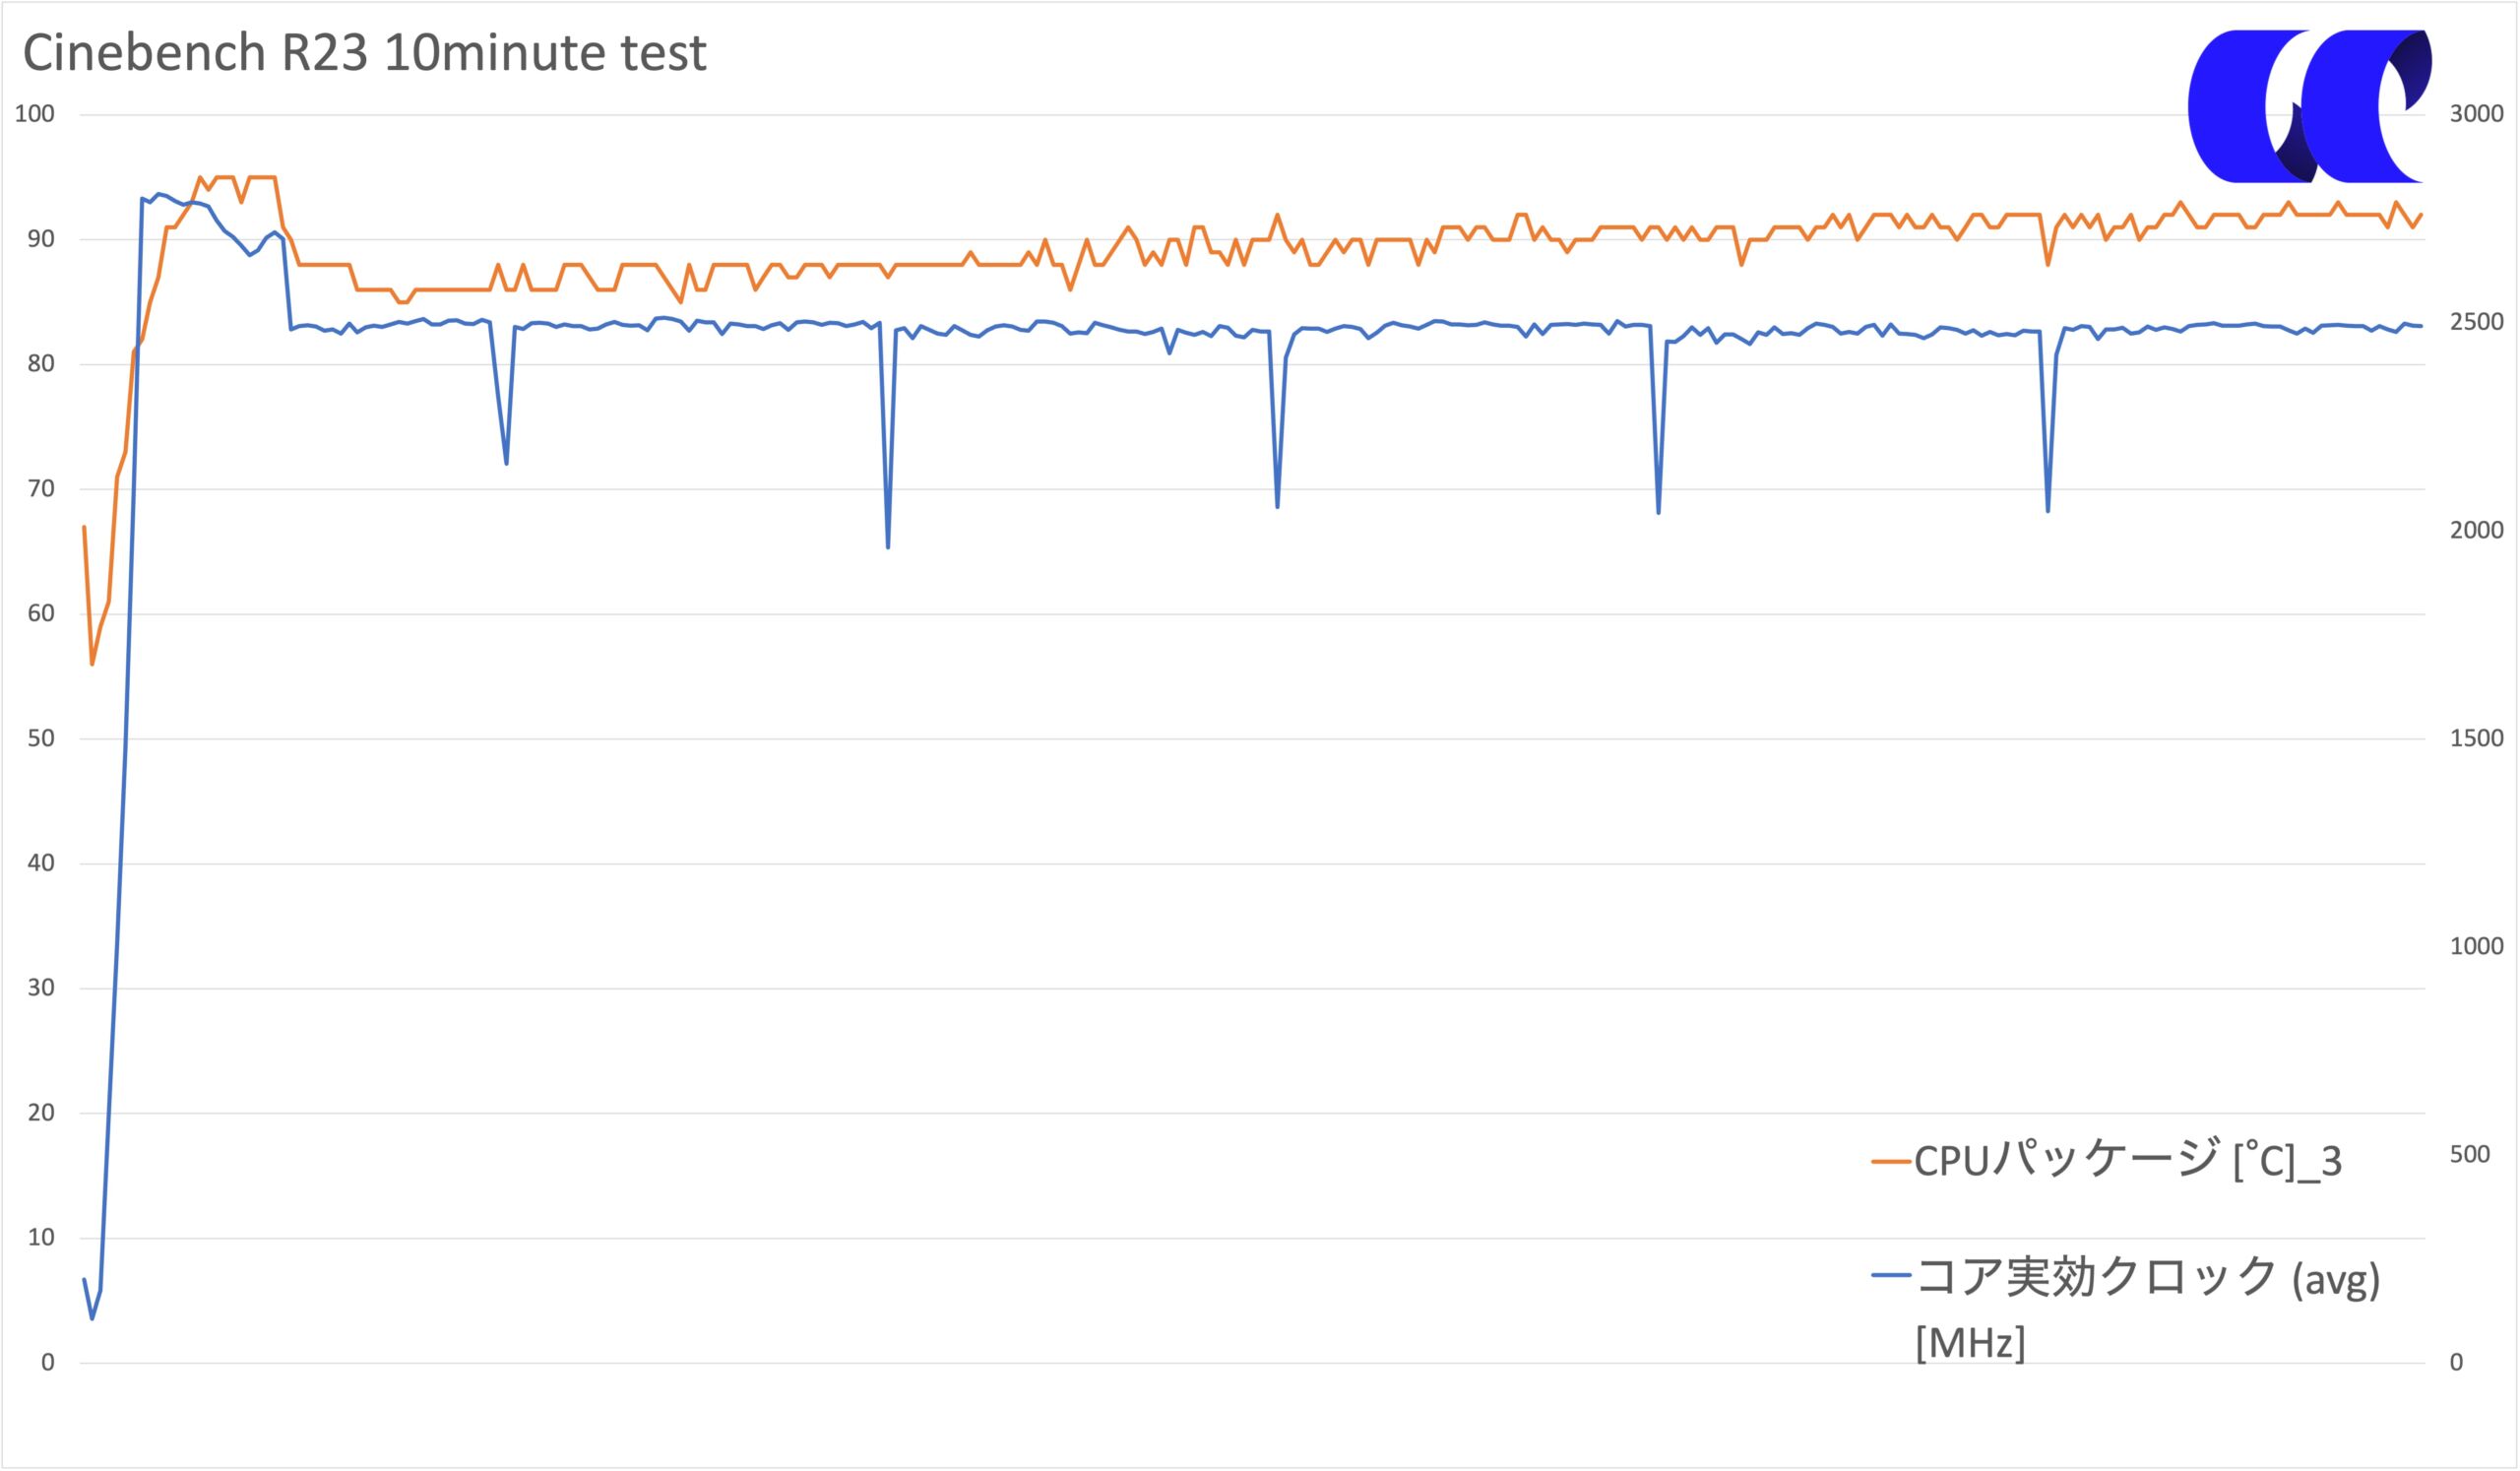Select the コア実効クロック (avg) [MHz] legend label
Viewport: 2520px width, 1471px height.
point(2147,1309)
